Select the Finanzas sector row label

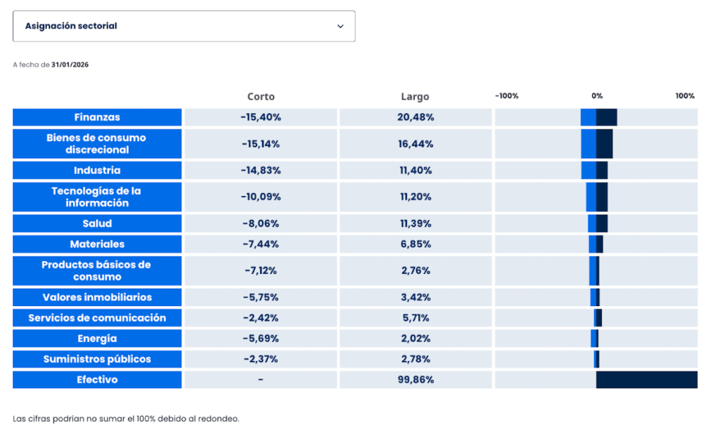pos(97,117)
